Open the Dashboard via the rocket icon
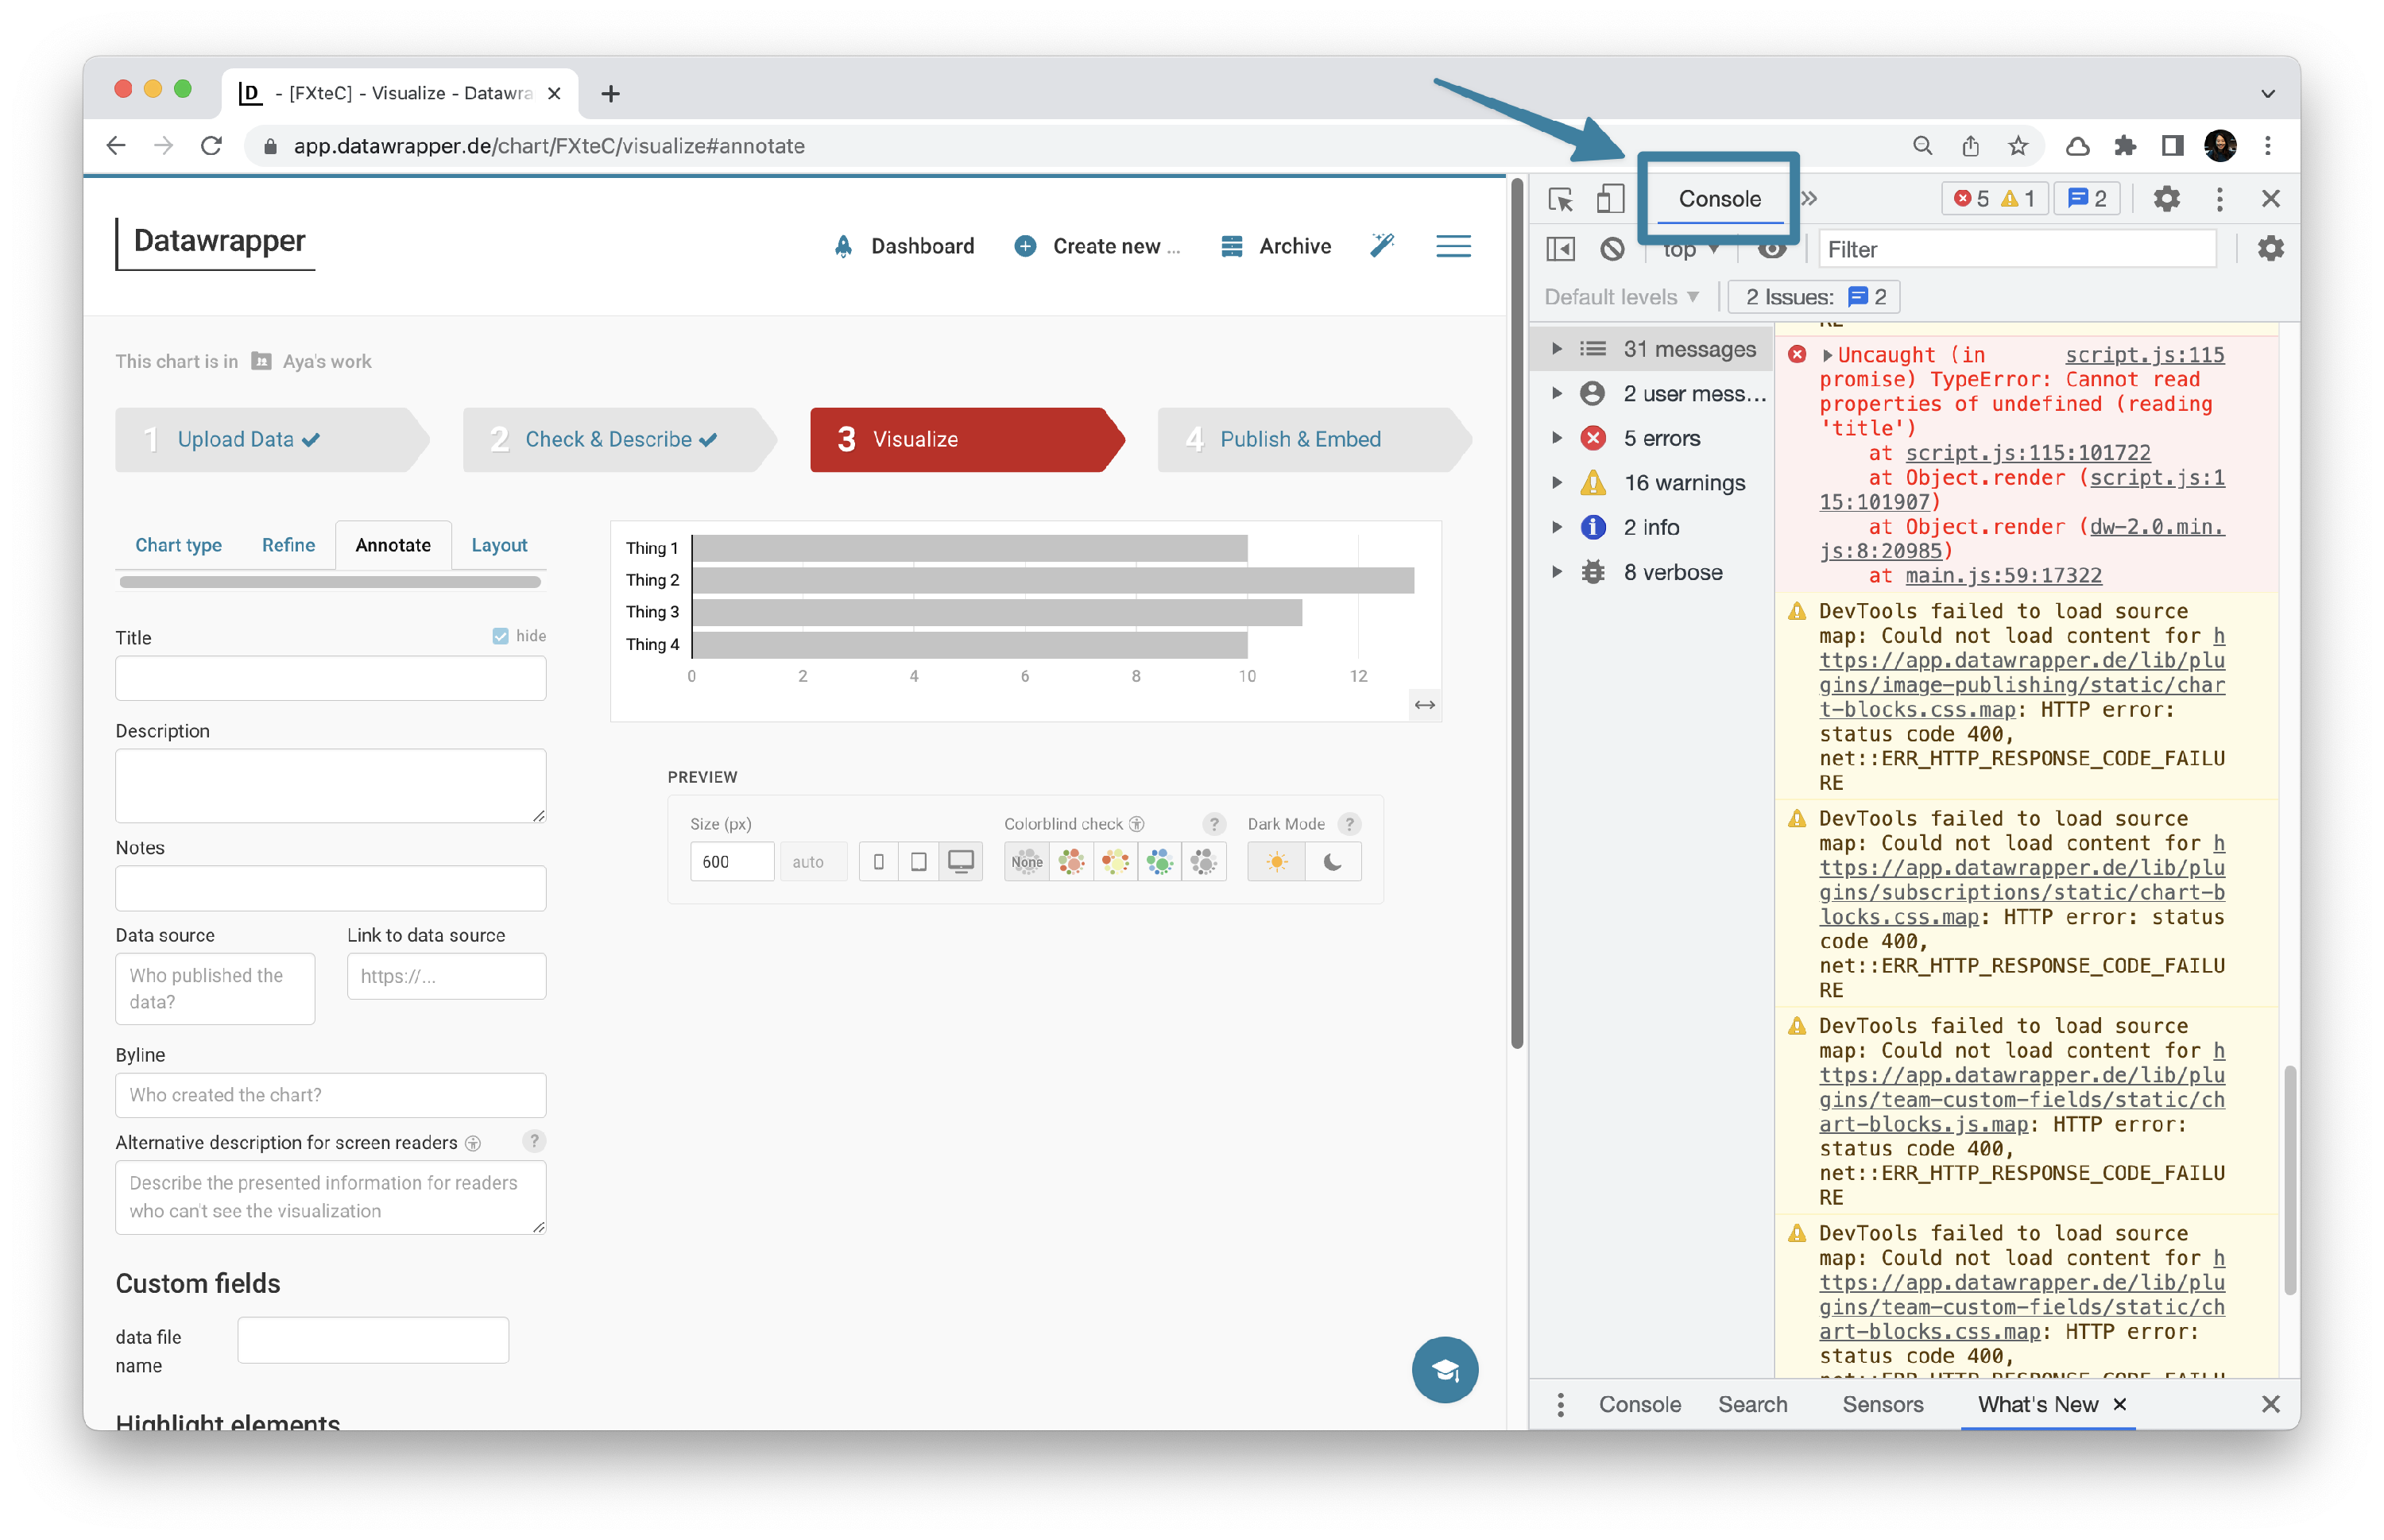 (844, 246)
